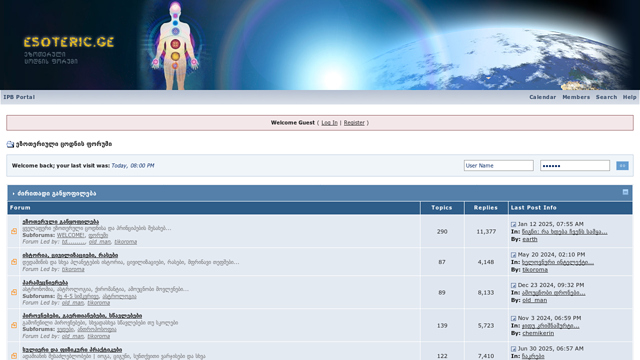
Task: Open last post icon beside May 20 2024
Action: [513, 255]
